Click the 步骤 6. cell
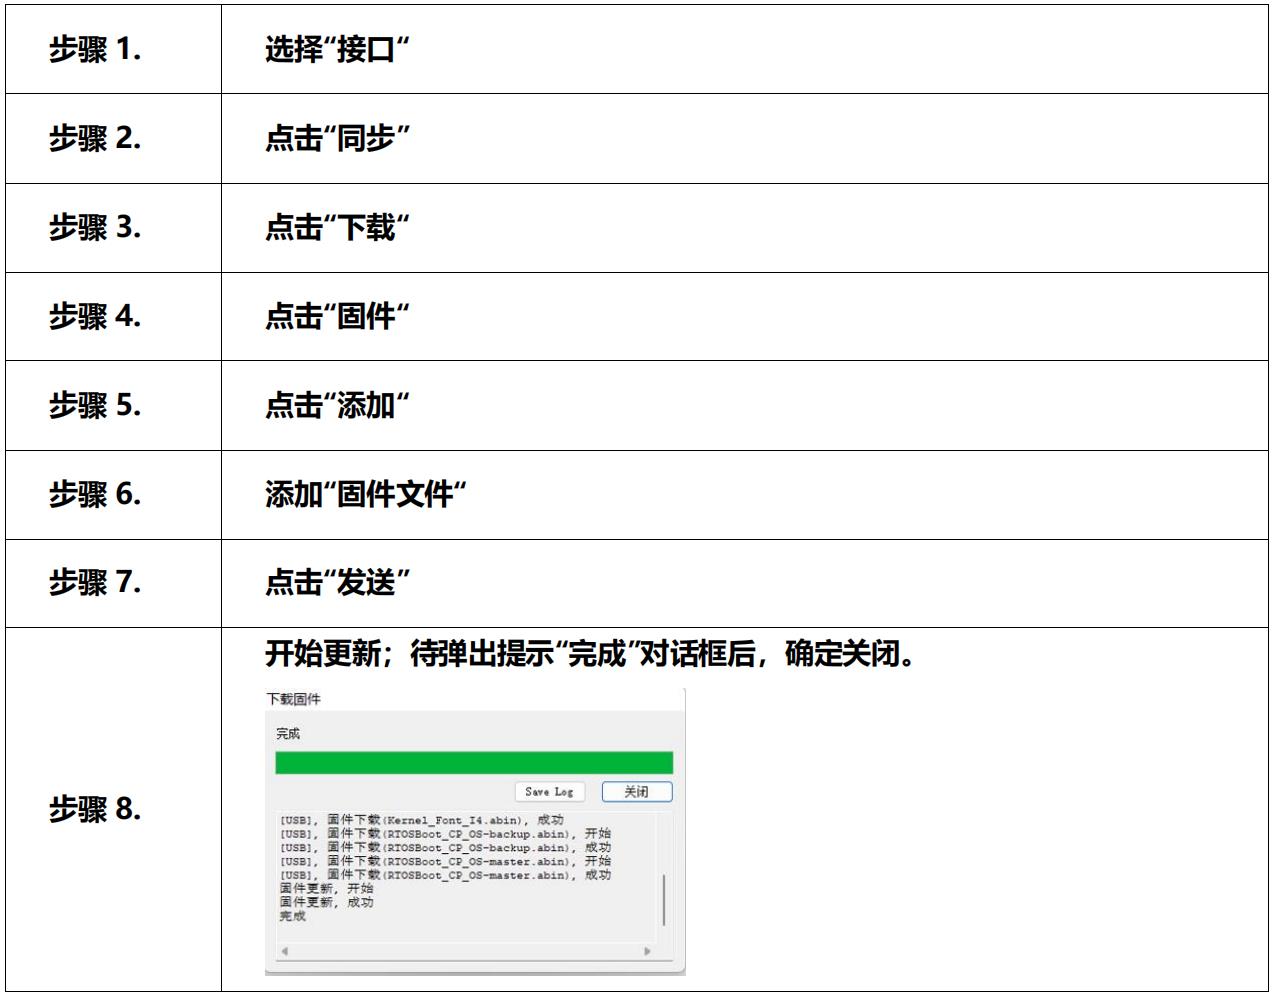Image resolution: width=1276 pixels, height=997 pixels. (113, 494)
